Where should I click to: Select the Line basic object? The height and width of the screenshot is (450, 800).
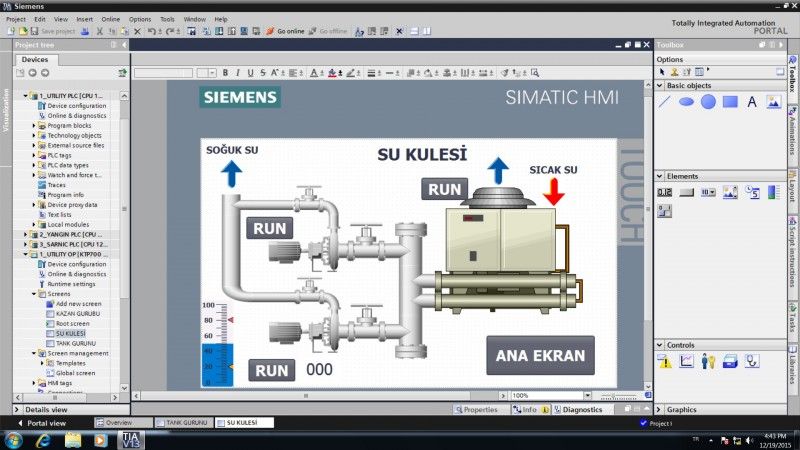(x=664, y=102)
